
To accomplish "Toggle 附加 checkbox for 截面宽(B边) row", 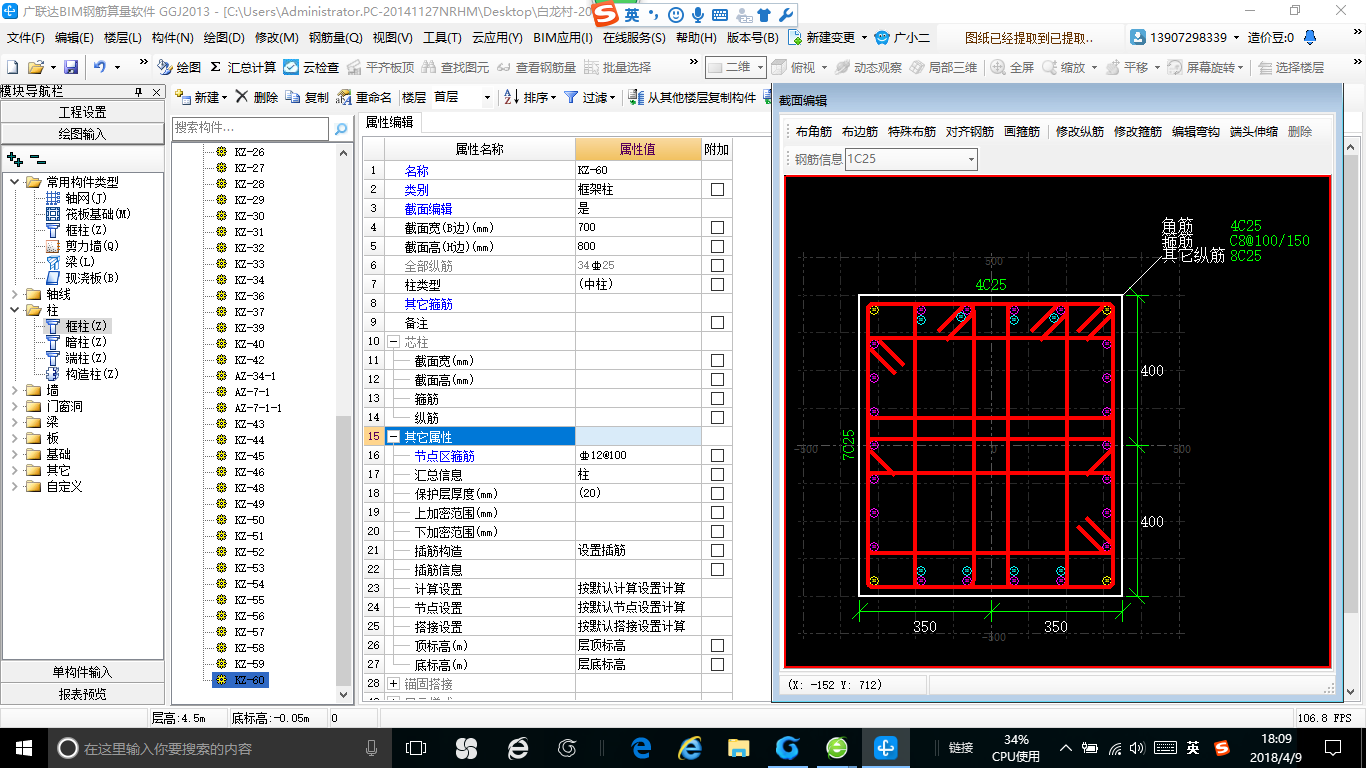I will tap(717, 228).
